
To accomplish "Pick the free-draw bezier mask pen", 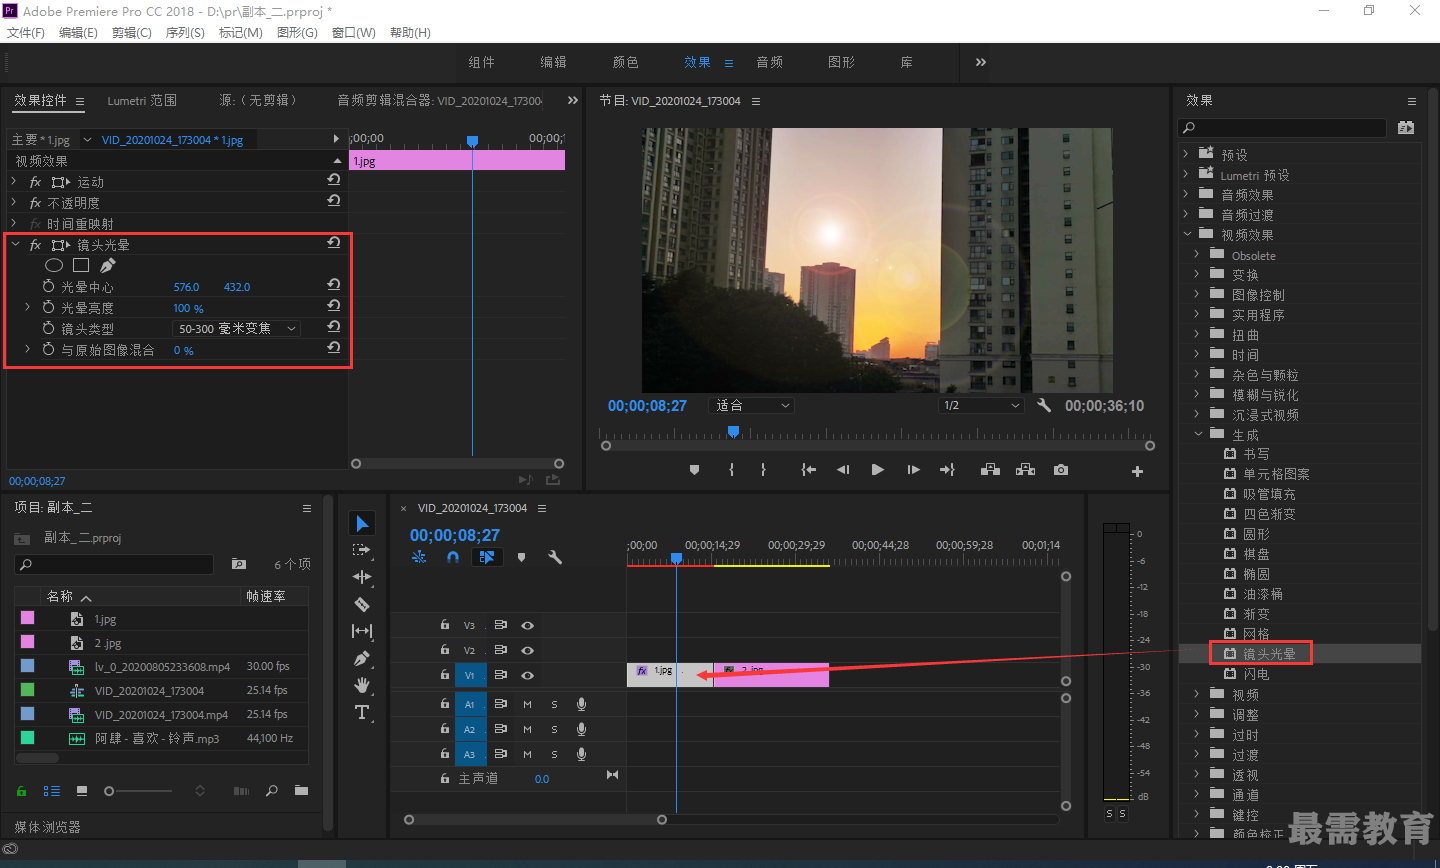I will click(108, 265).
